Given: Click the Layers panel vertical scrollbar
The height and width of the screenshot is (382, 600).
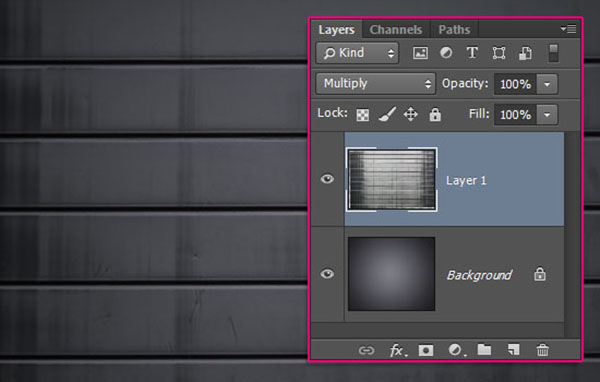Looking at the screenshot, I should click(572, 234).
